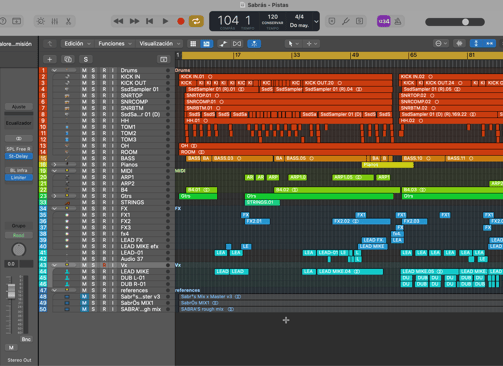Select the STRINGS.01 region
This screenshot has height=366, width=503.
(262, 202)
